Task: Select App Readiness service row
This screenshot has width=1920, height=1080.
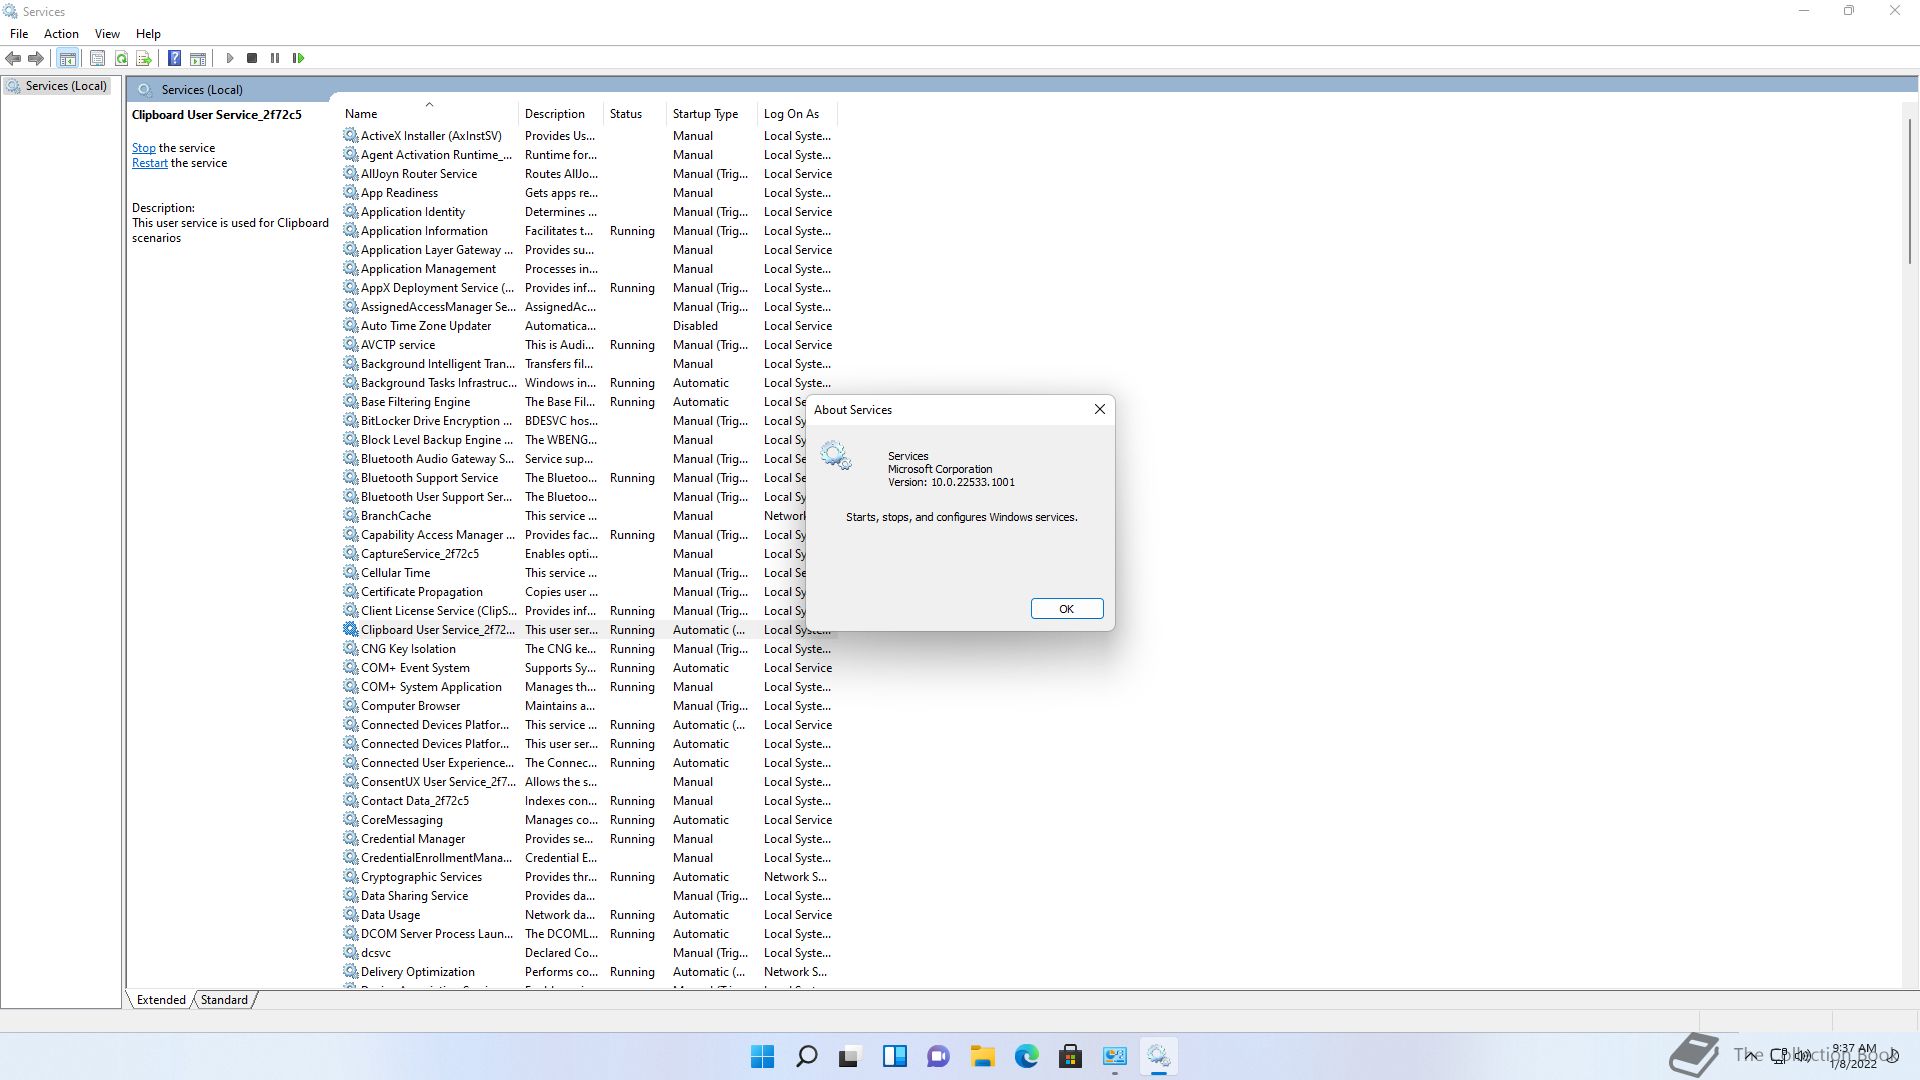Action: 588,193
